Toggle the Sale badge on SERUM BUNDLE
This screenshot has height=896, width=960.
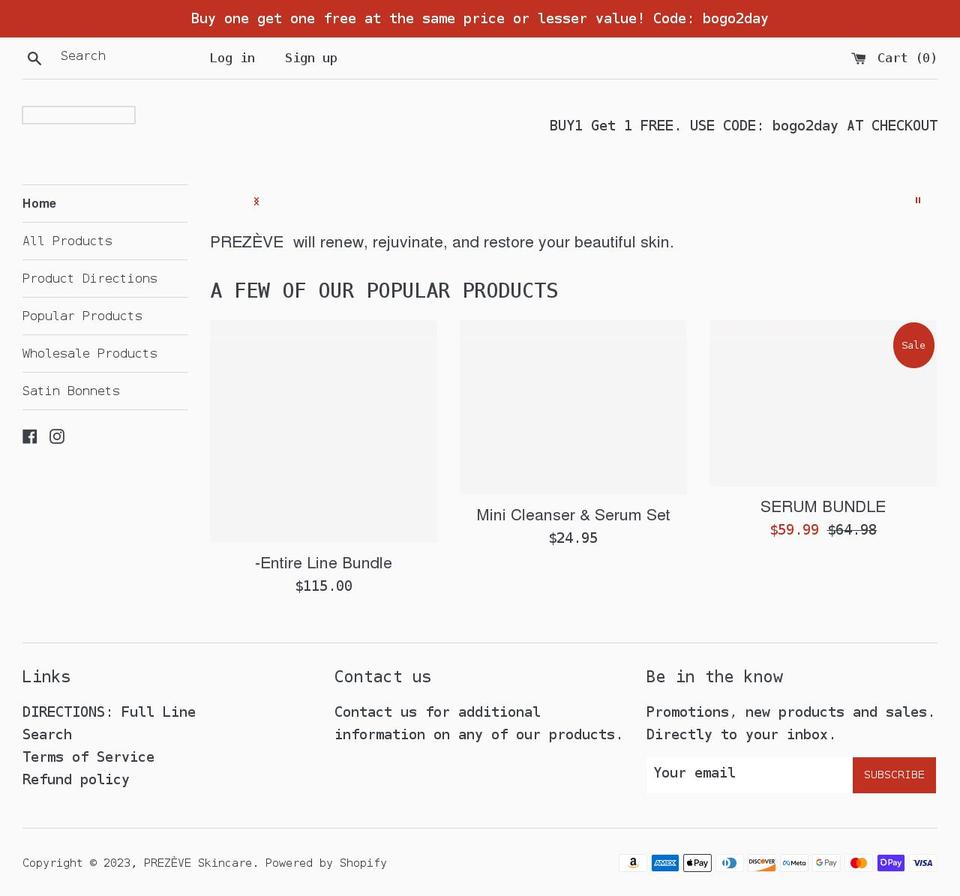913,345
